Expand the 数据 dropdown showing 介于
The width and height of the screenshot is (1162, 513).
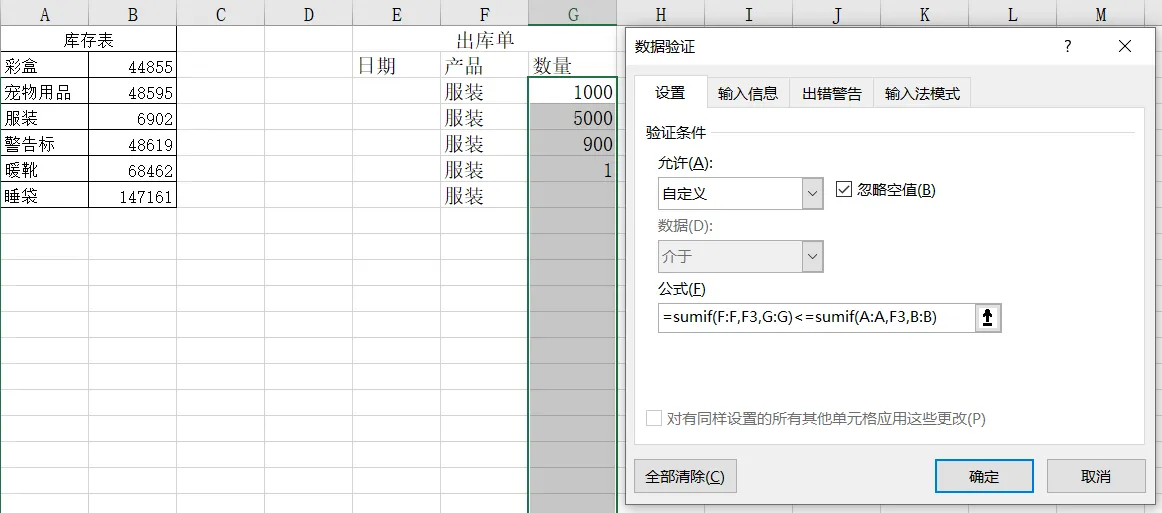[x=740, y=257]
